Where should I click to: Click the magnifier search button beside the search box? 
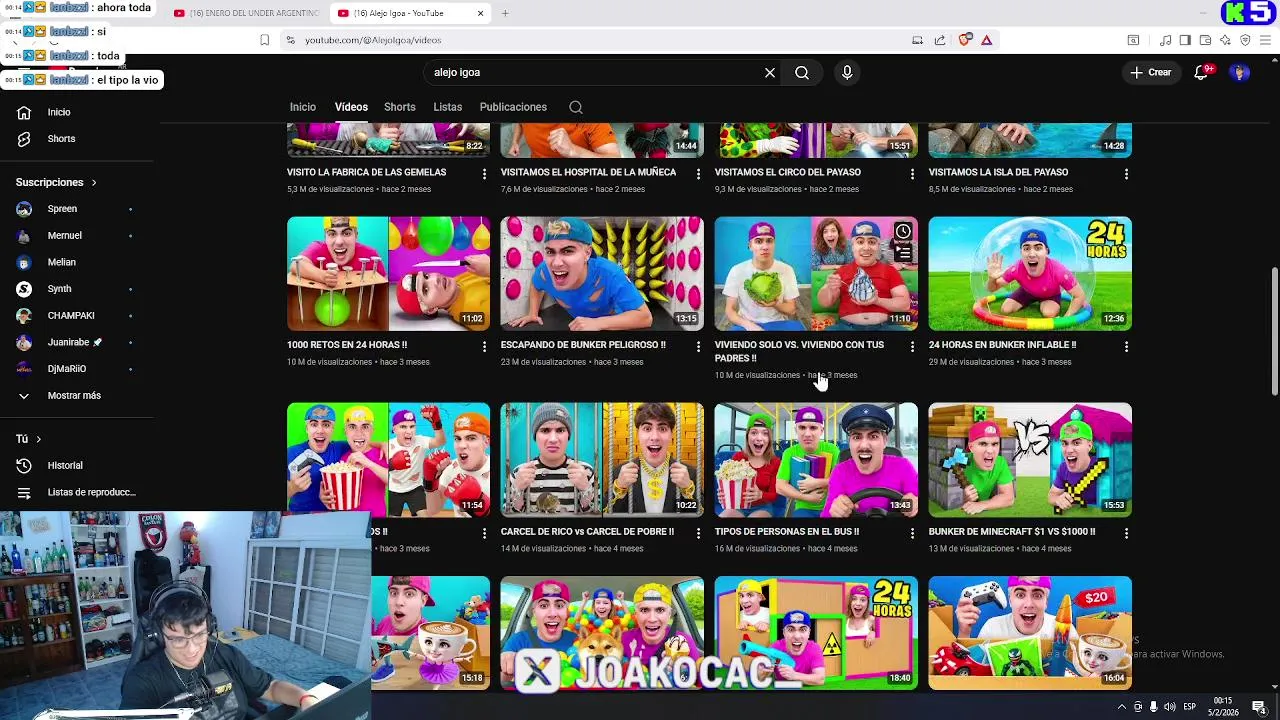click(802, 73)
